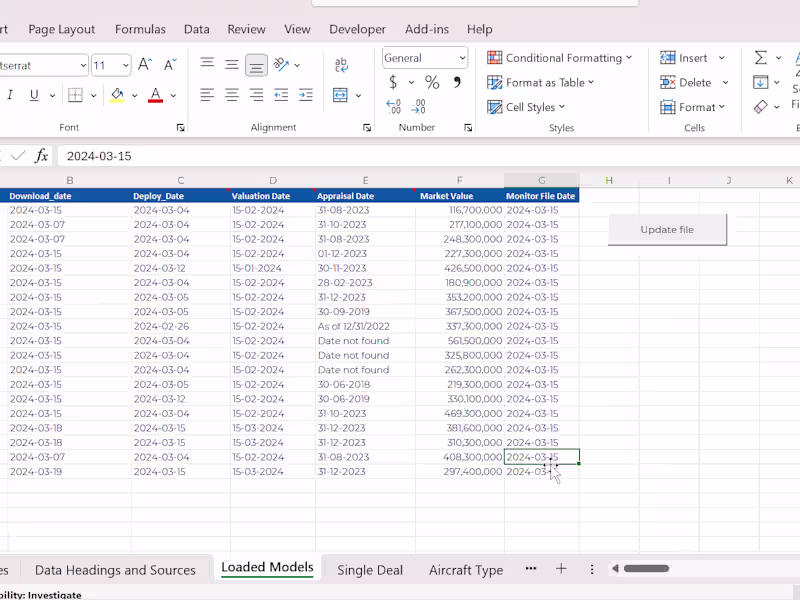Viewport: 800px width, 600px height.
Task: Open Font settings dialog launcher
Action: pyautogui.click(x=181, y=128)
